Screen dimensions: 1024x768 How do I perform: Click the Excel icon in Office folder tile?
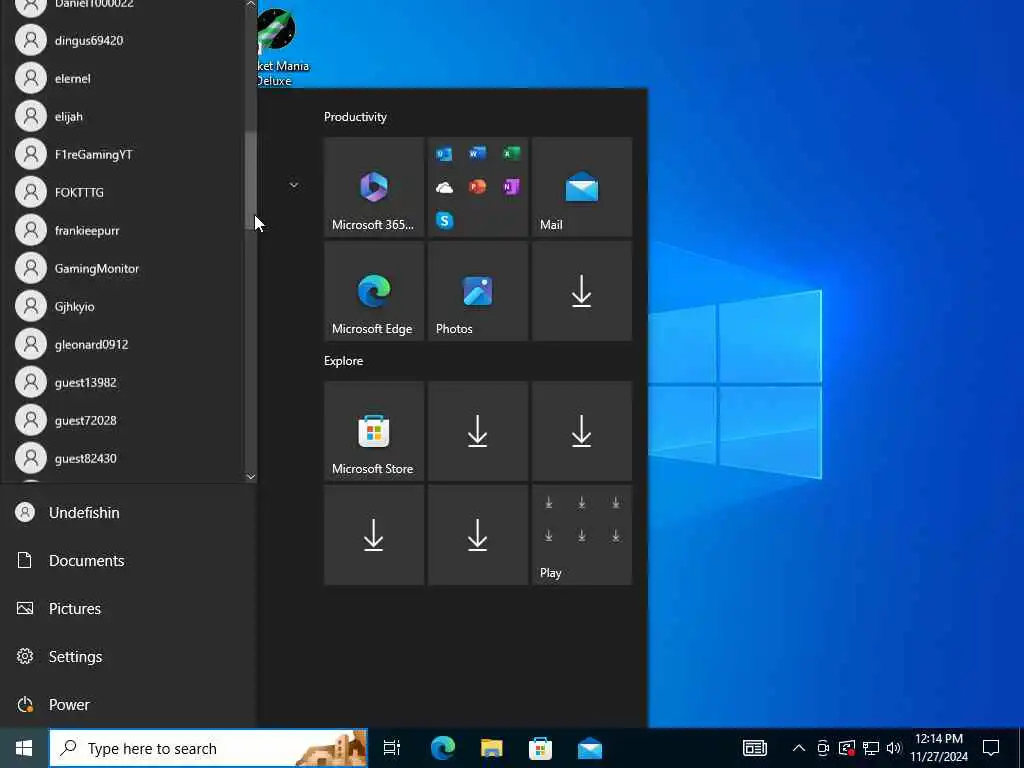511,153
